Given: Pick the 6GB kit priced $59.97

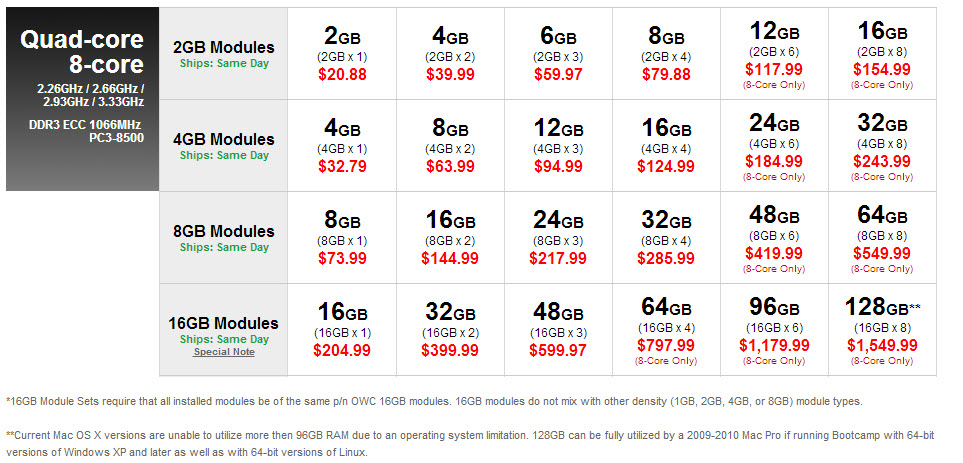Looking at the screenshot, I should (x=558, y=53).
